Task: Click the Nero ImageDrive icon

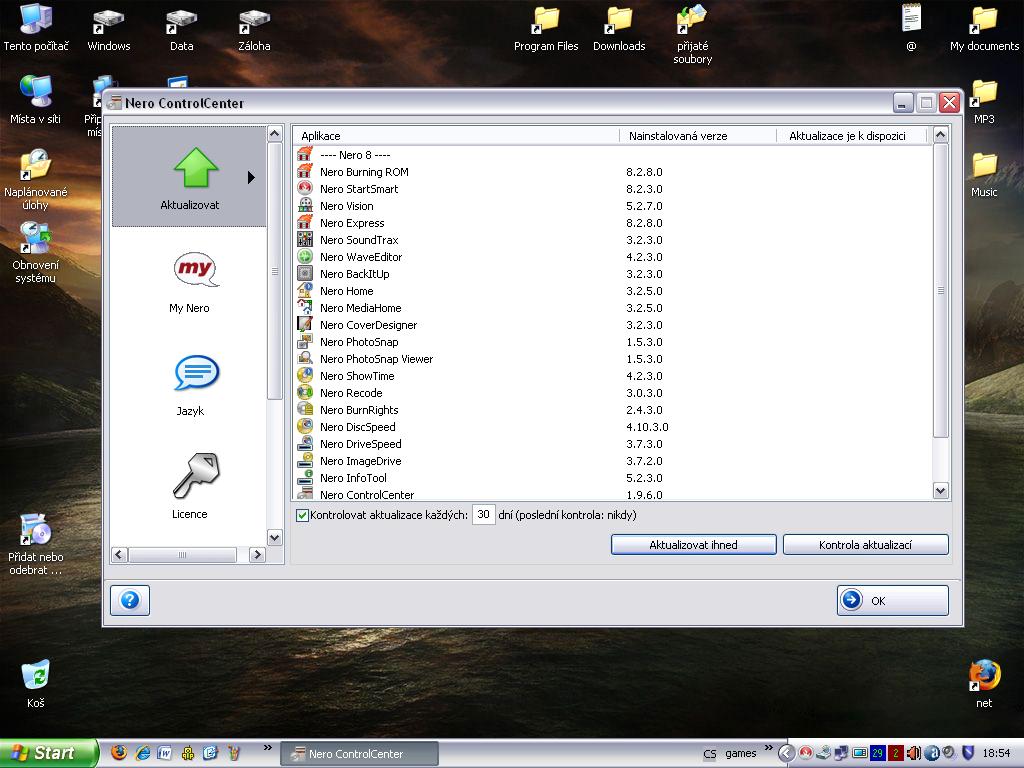Action: (x=305, y=460)
